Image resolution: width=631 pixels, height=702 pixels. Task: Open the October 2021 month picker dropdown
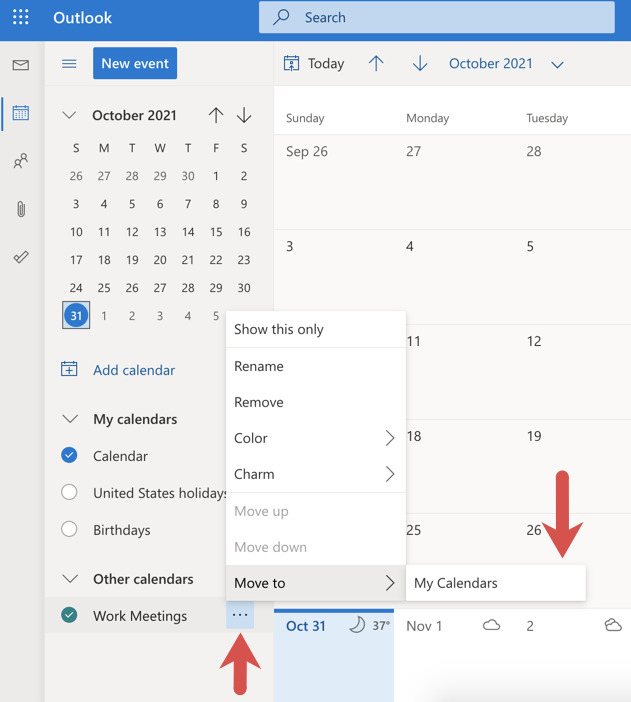(557, 65)
